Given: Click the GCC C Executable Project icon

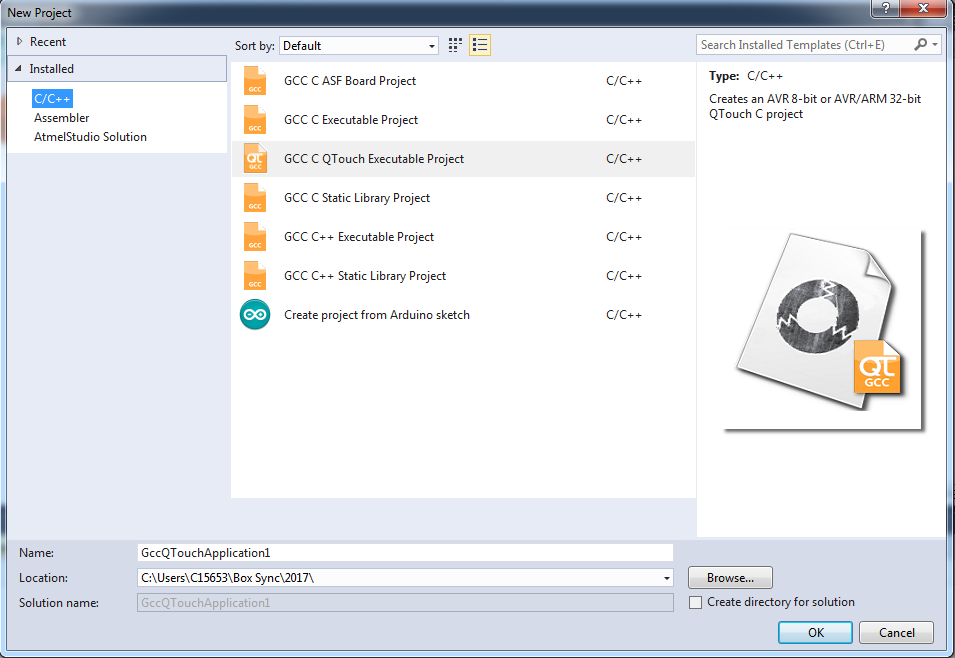Looking at the screenshot, I should pyautogui.click(x=255, y=120).
